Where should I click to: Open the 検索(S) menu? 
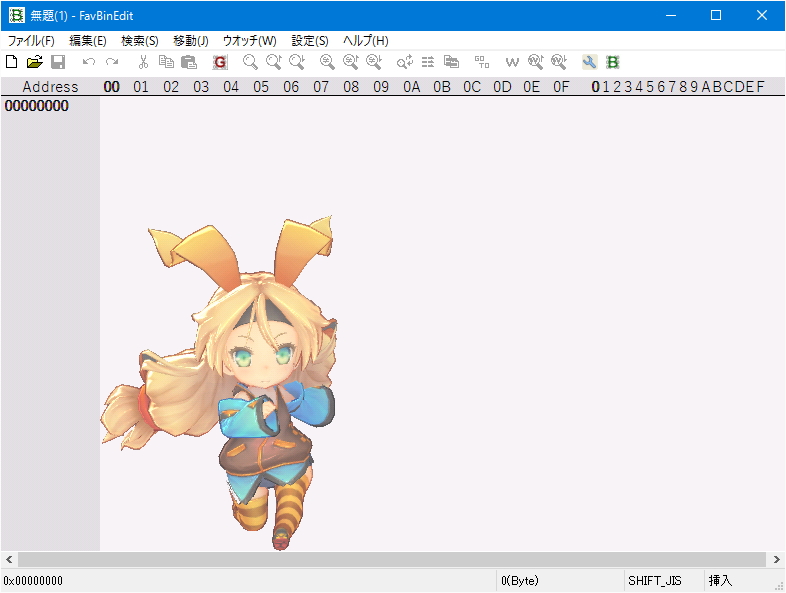140,41
